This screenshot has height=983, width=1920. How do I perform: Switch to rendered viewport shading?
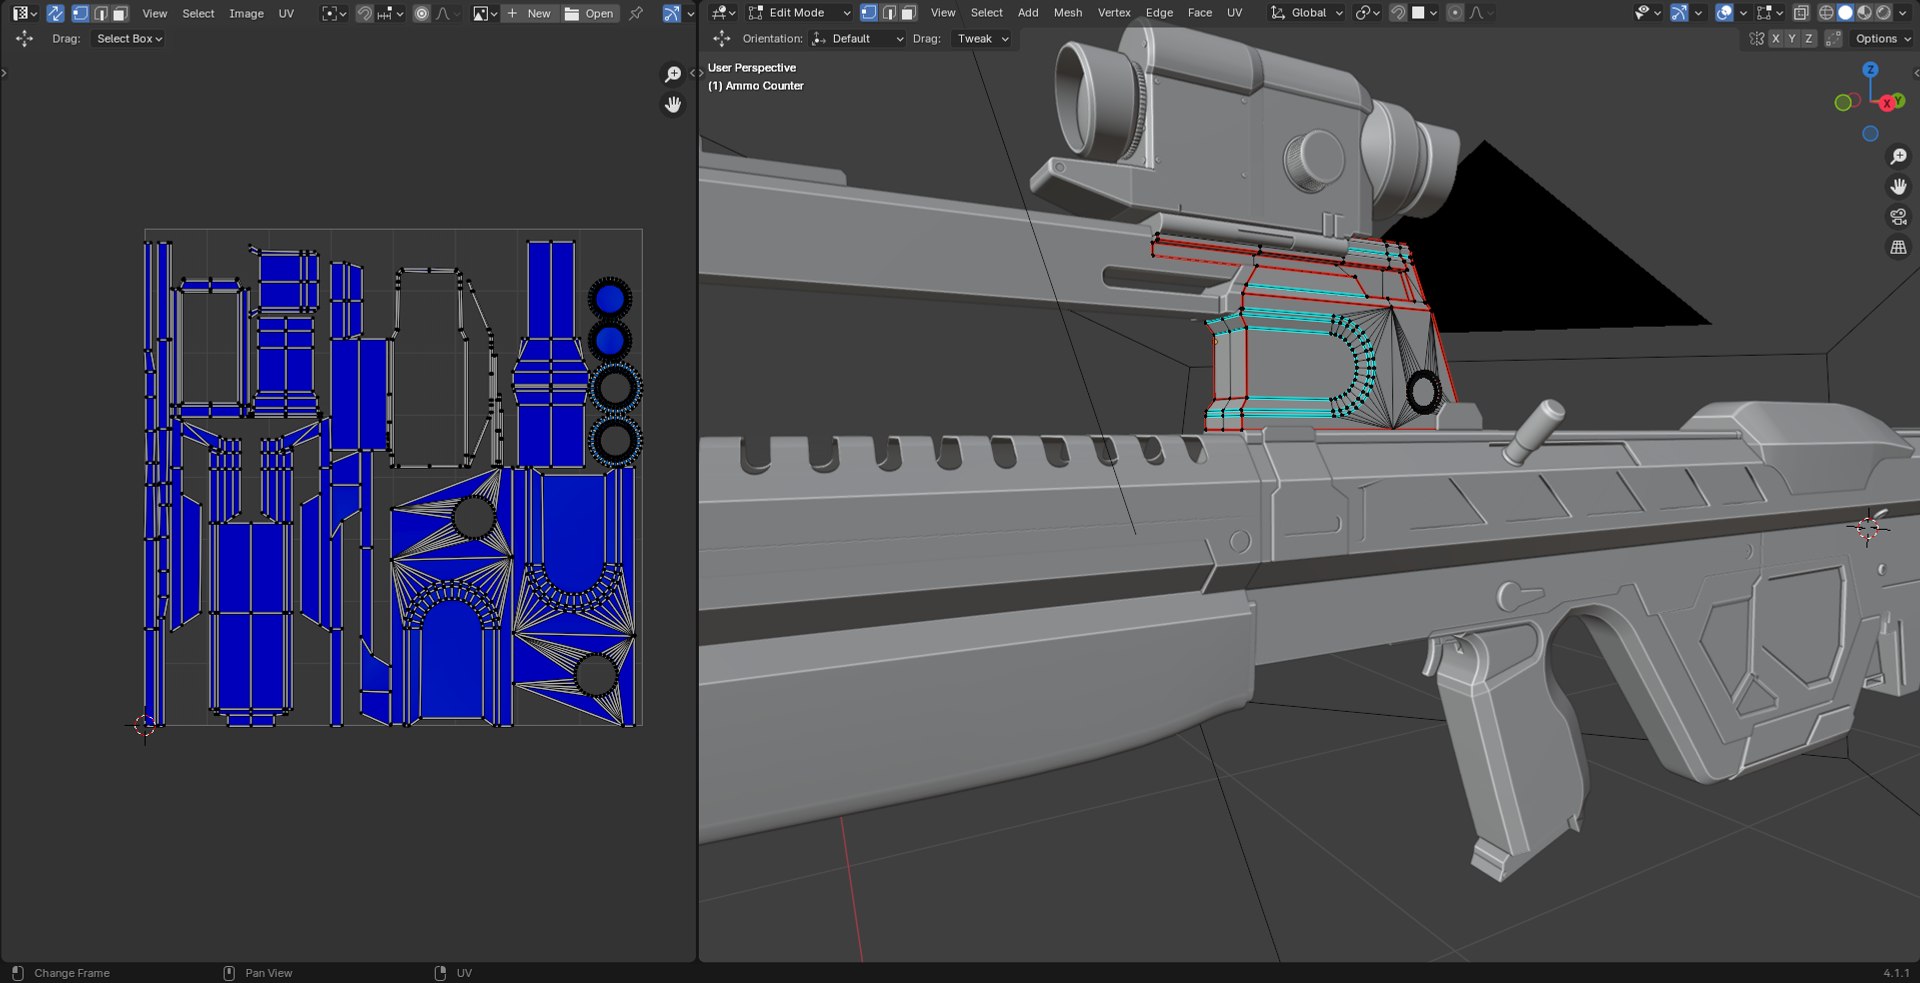[x=1883, y=13]
